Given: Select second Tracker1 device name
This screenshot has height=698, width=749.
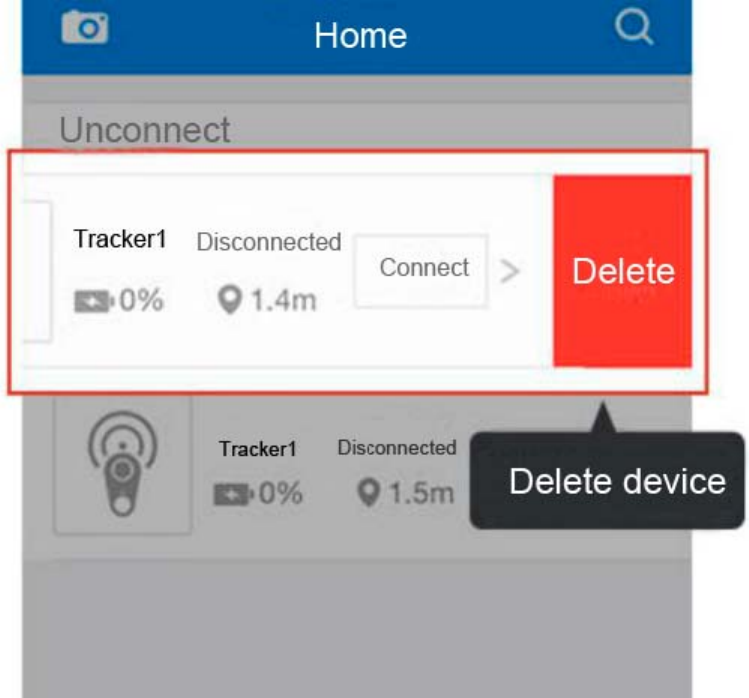Looking at the screenshot, I should (258, 449).
